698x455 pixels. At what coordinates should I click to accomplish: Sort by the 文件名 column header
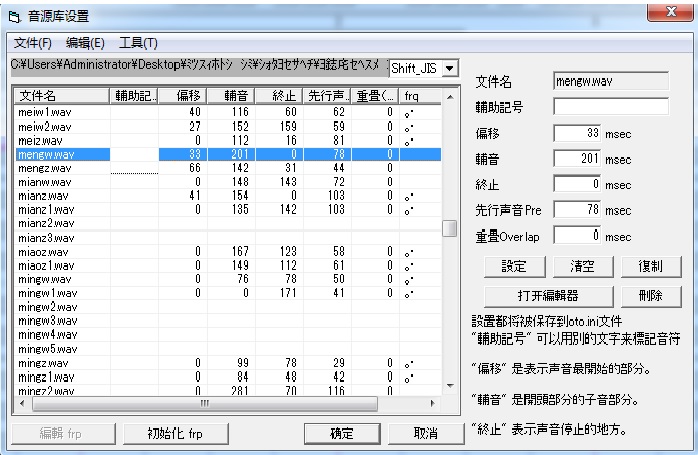62,96
